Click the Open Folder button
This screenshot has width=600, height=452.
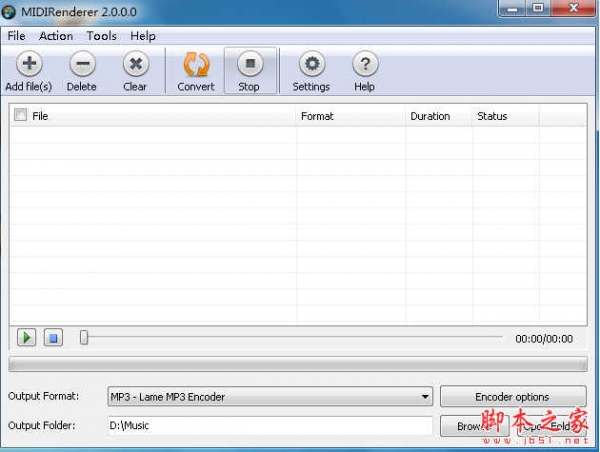point(551,426)
